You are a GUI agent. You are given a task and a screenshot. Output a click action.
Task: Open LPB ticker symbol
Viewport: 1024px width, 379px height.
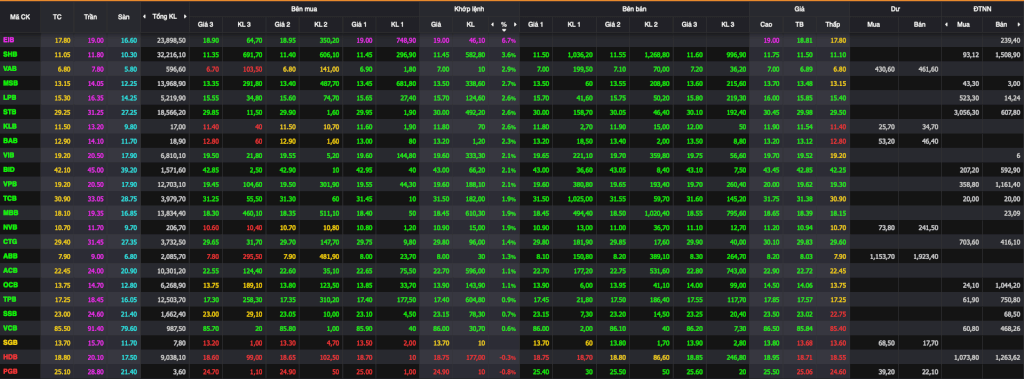point(9,97)
